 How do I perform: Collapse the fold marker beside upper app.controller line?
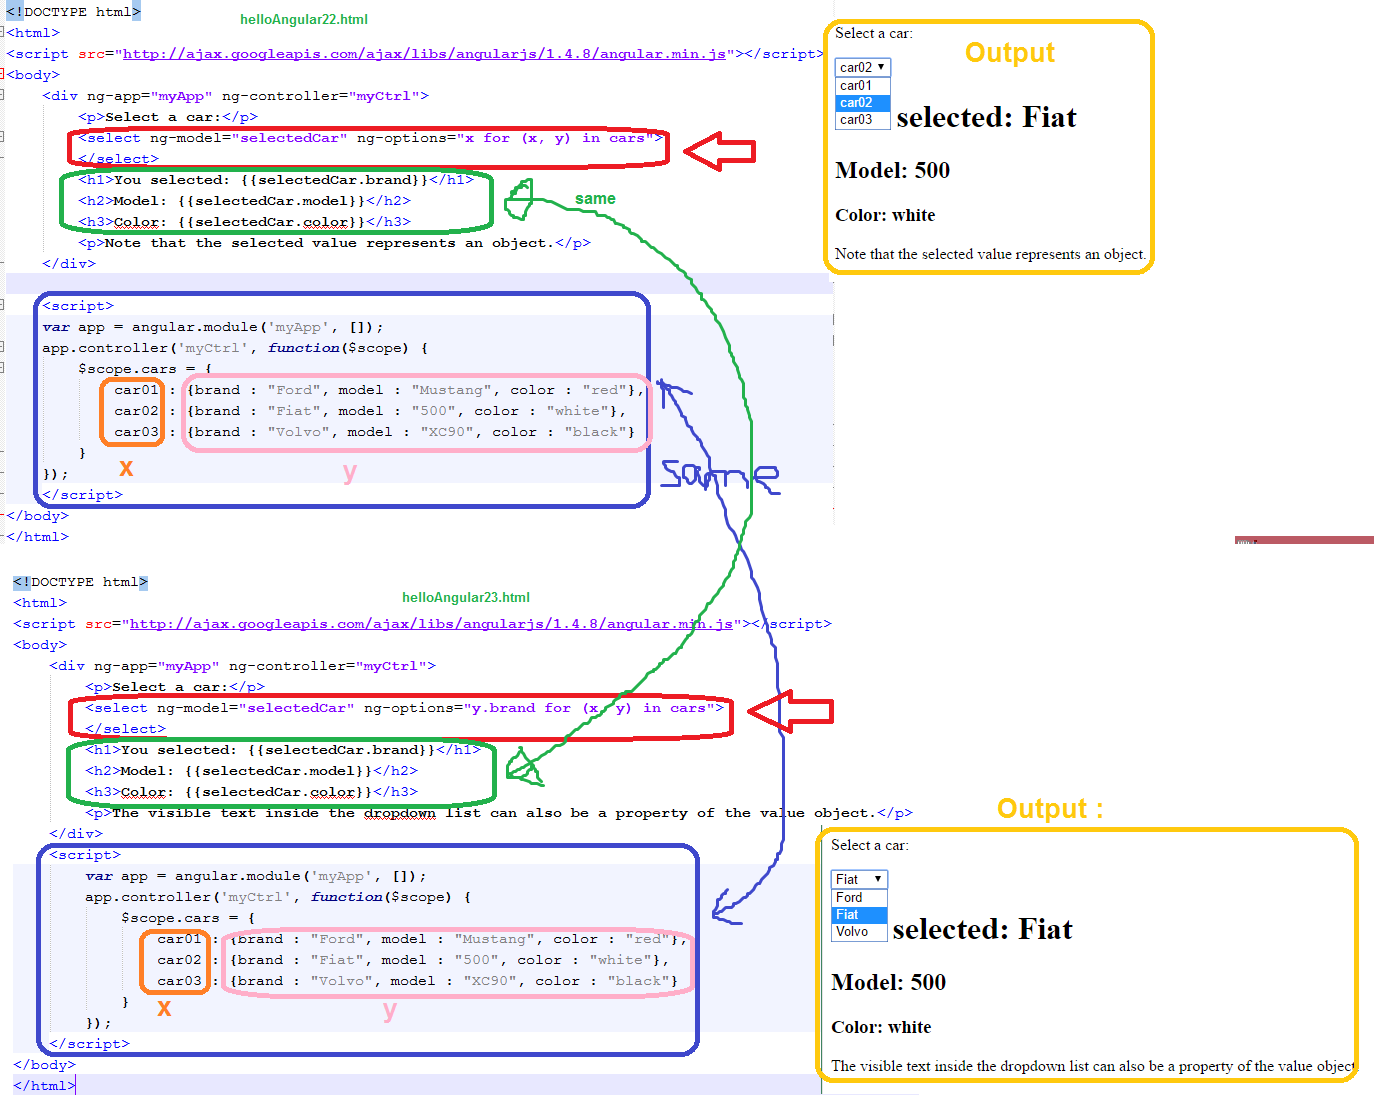pyautogui.click(x=3, y=347)
